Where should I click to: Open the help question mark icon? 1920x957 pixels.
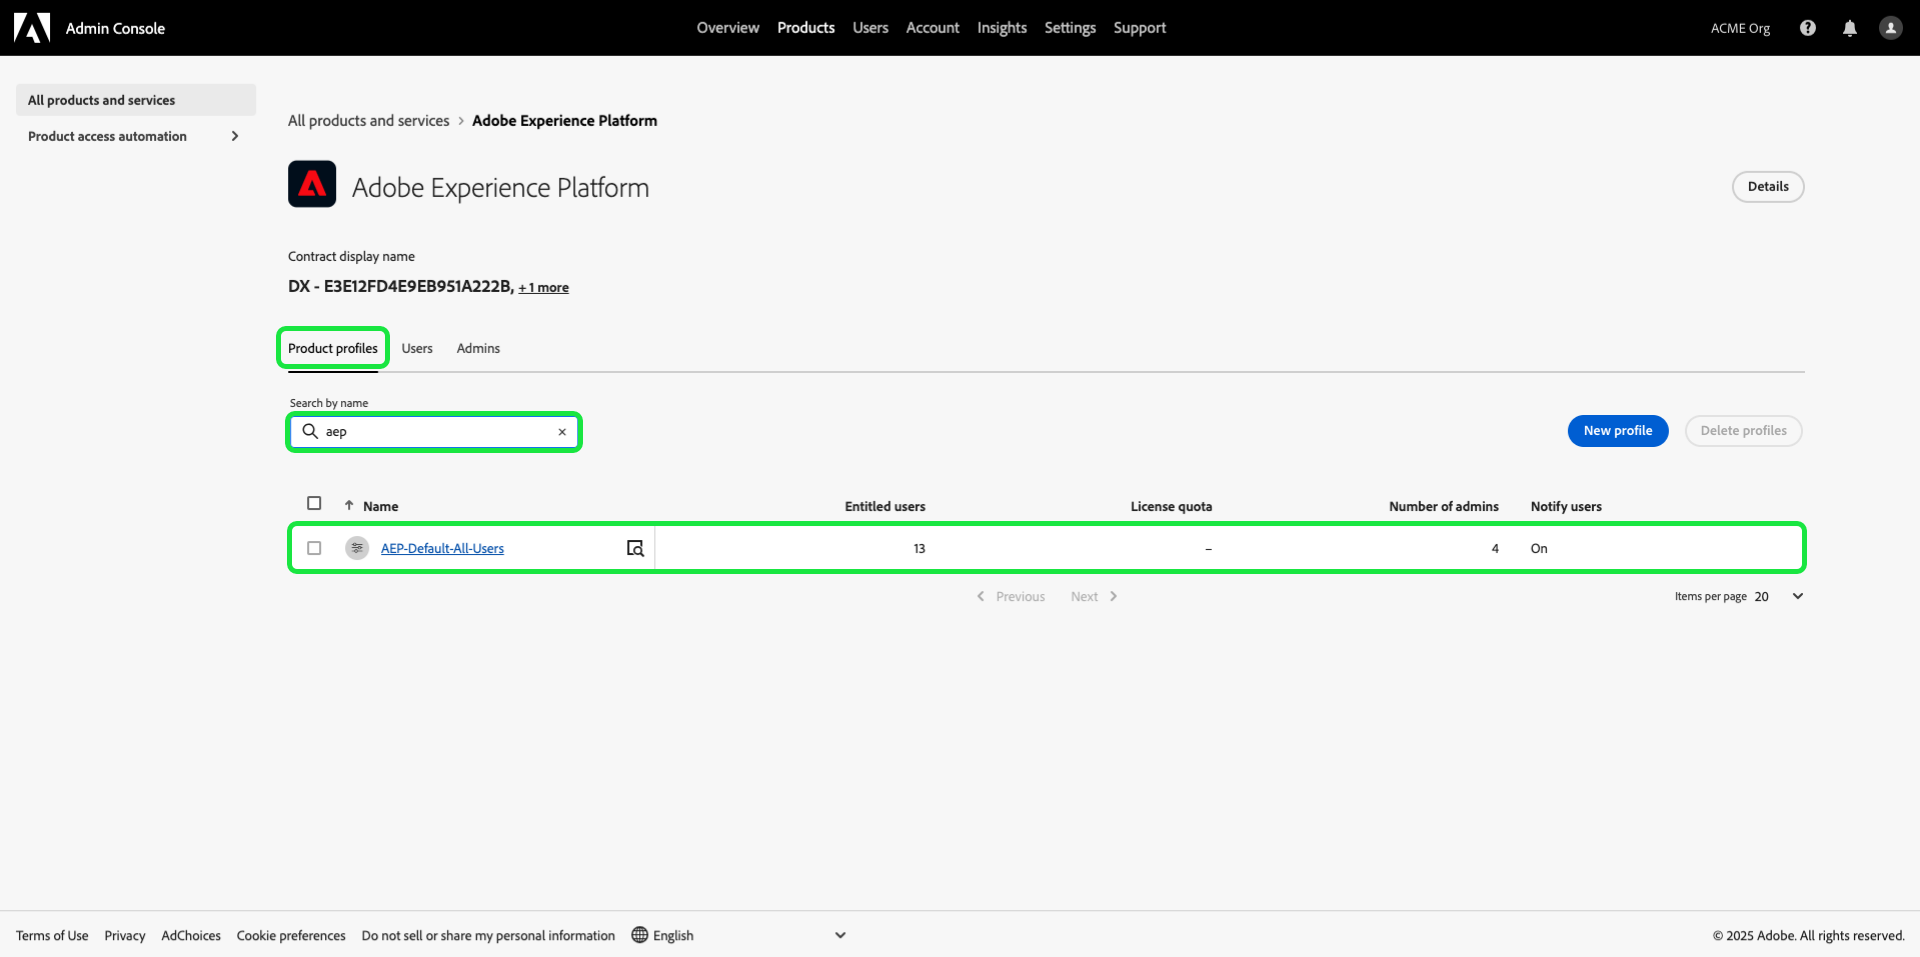(1807, 28)
